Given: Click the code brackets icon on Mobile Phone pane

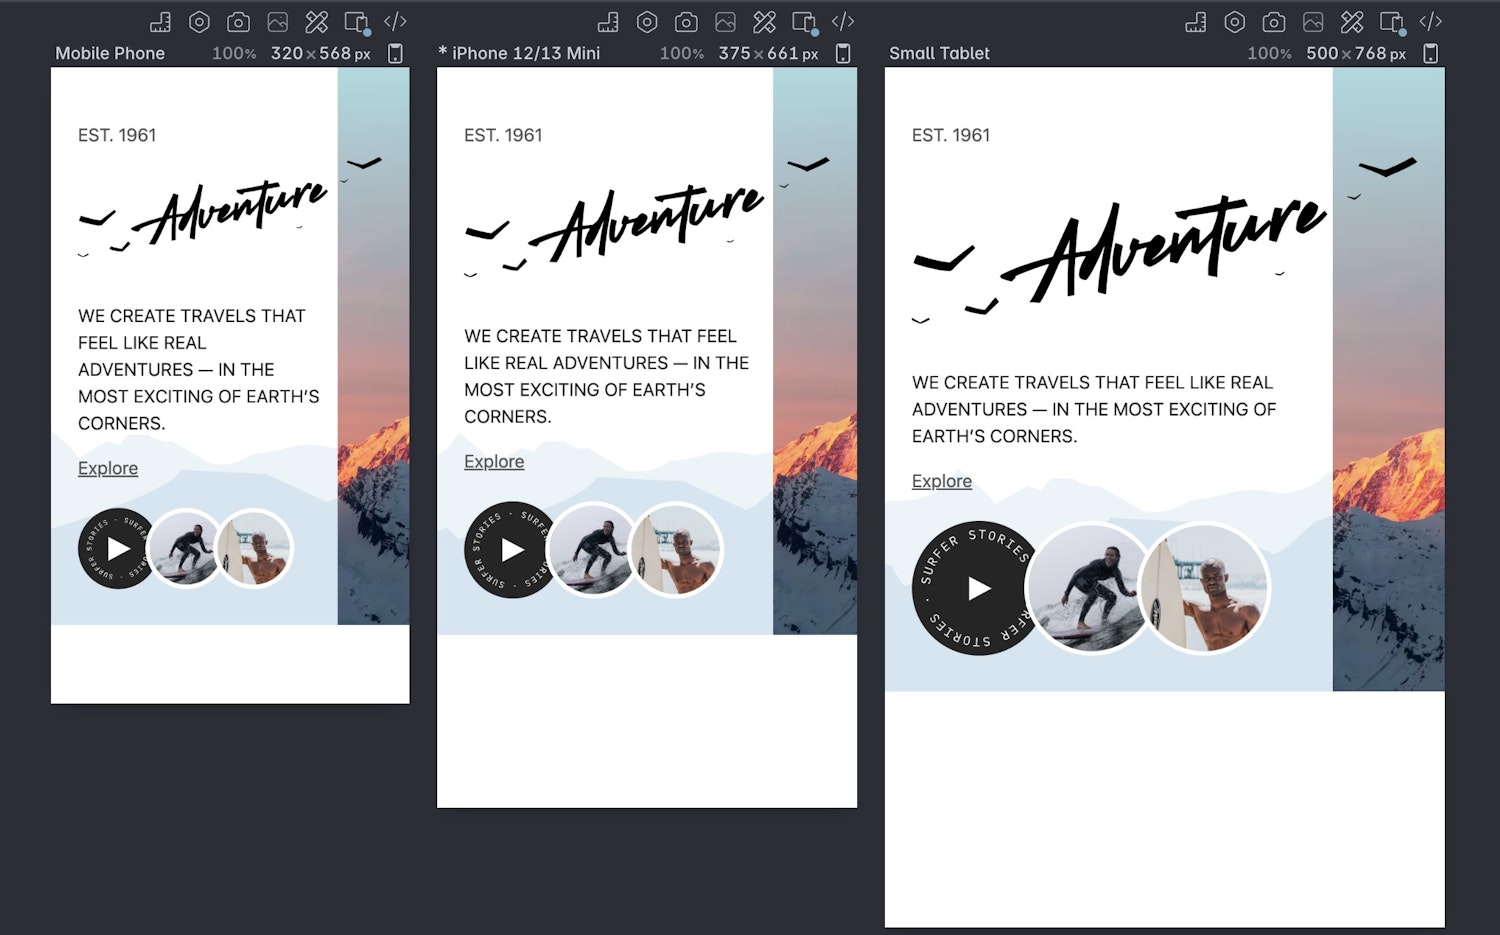Looking at the screenshot, I should [x=395, y=22].
